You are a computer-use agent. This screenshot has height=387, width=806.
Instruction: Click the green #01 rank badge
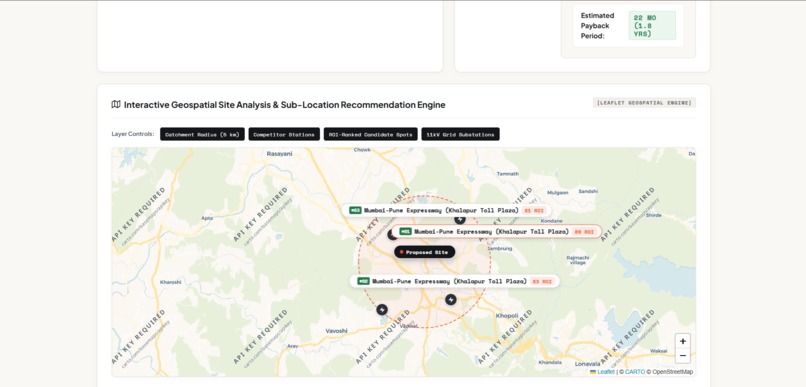(405, 232)
